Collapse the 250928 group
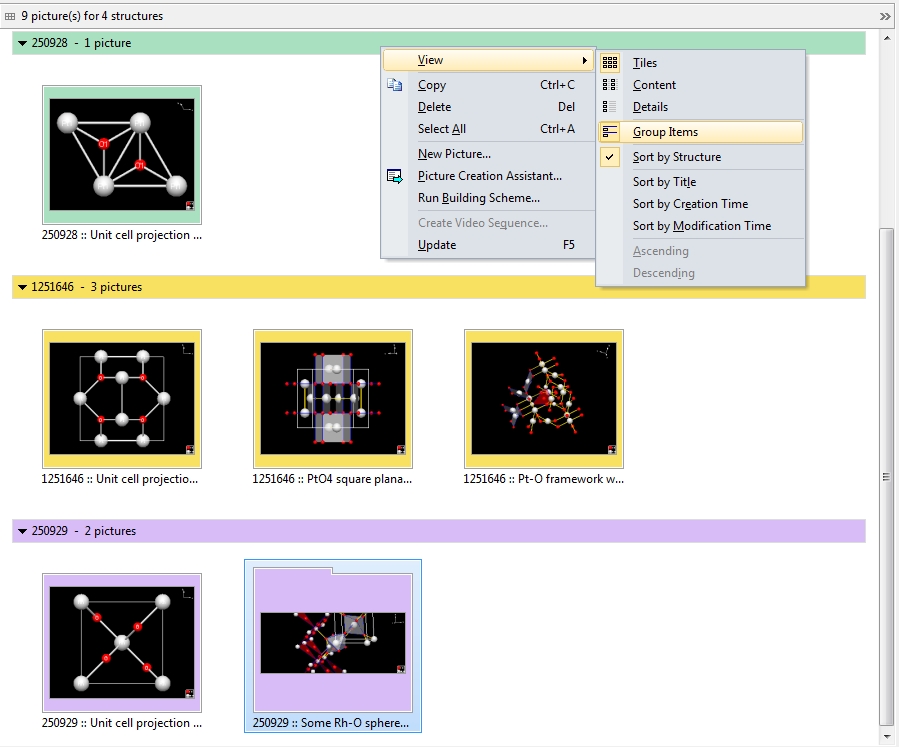Viewport: 899px width, 747px height. click(22, 43)
